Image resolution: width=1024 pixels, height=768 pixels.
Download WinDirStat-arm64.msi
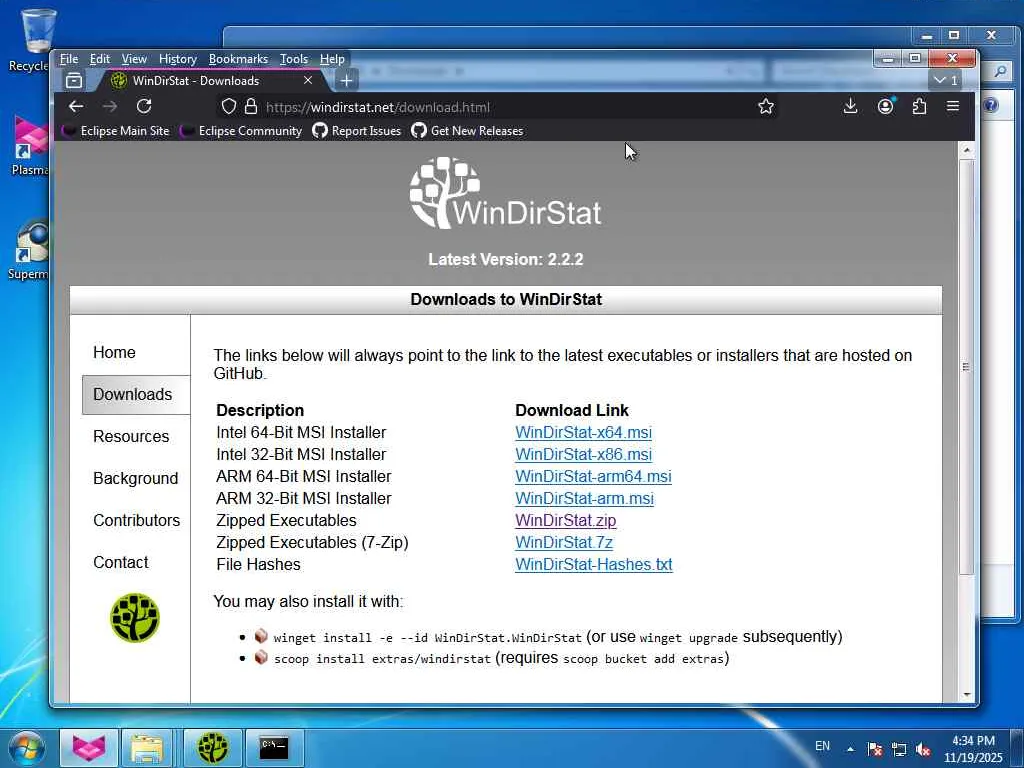coord(593,477)
